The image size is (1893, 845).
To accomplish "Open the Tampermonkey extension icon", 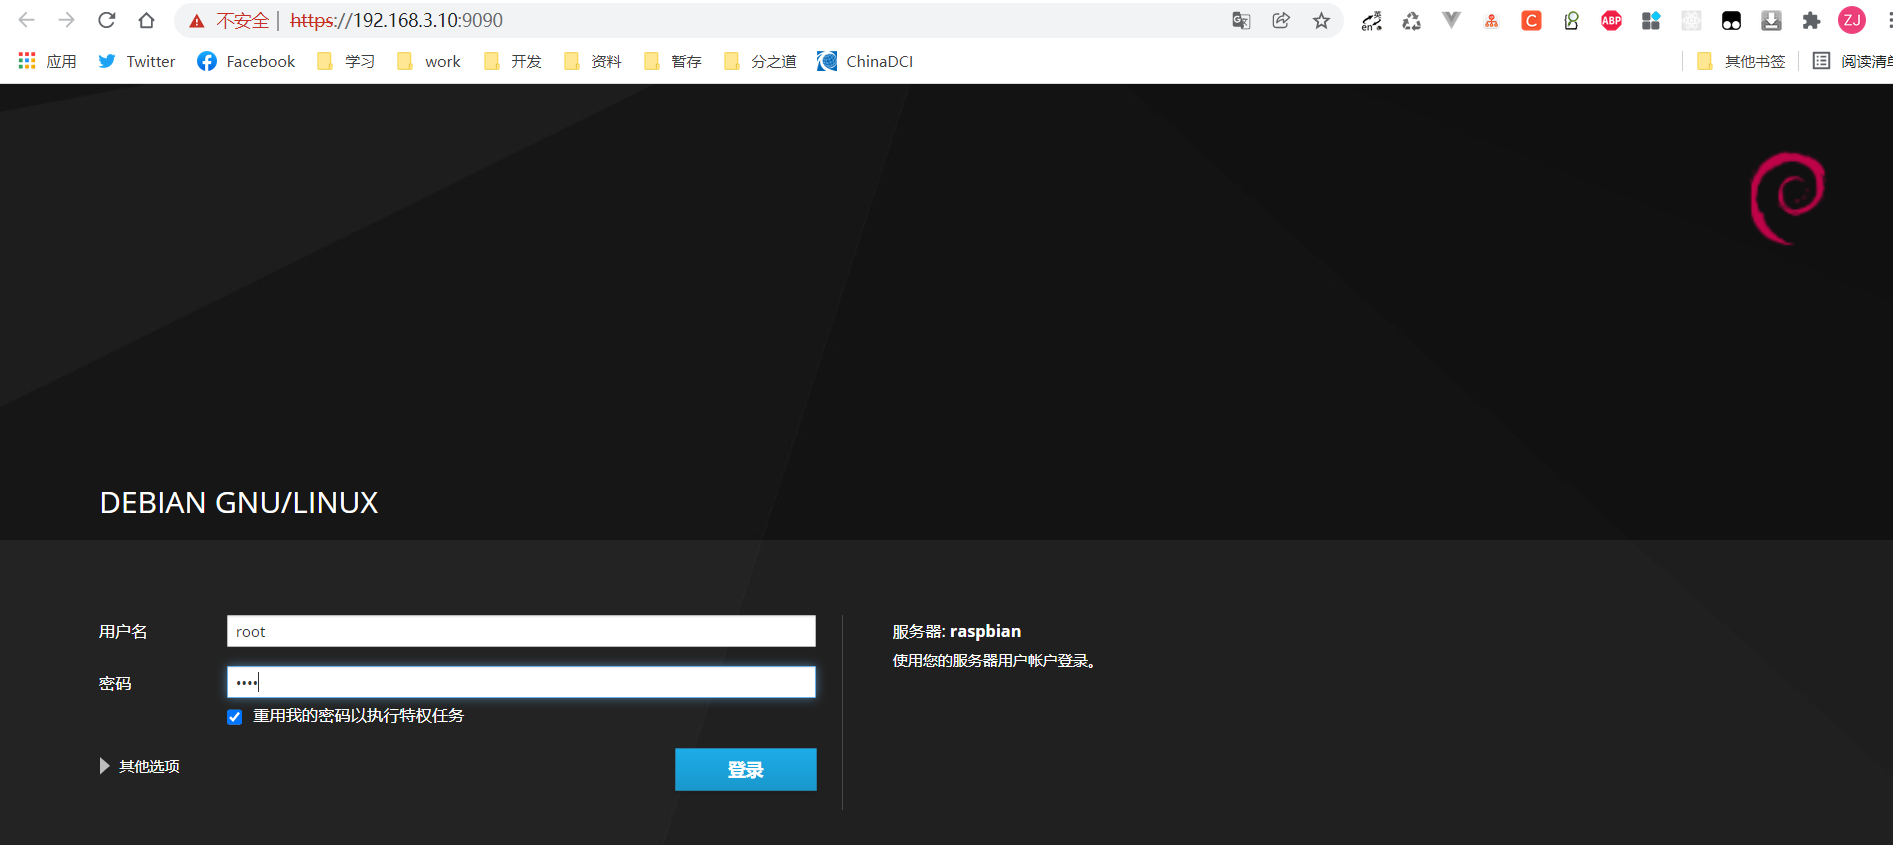I will (1731, 21).
